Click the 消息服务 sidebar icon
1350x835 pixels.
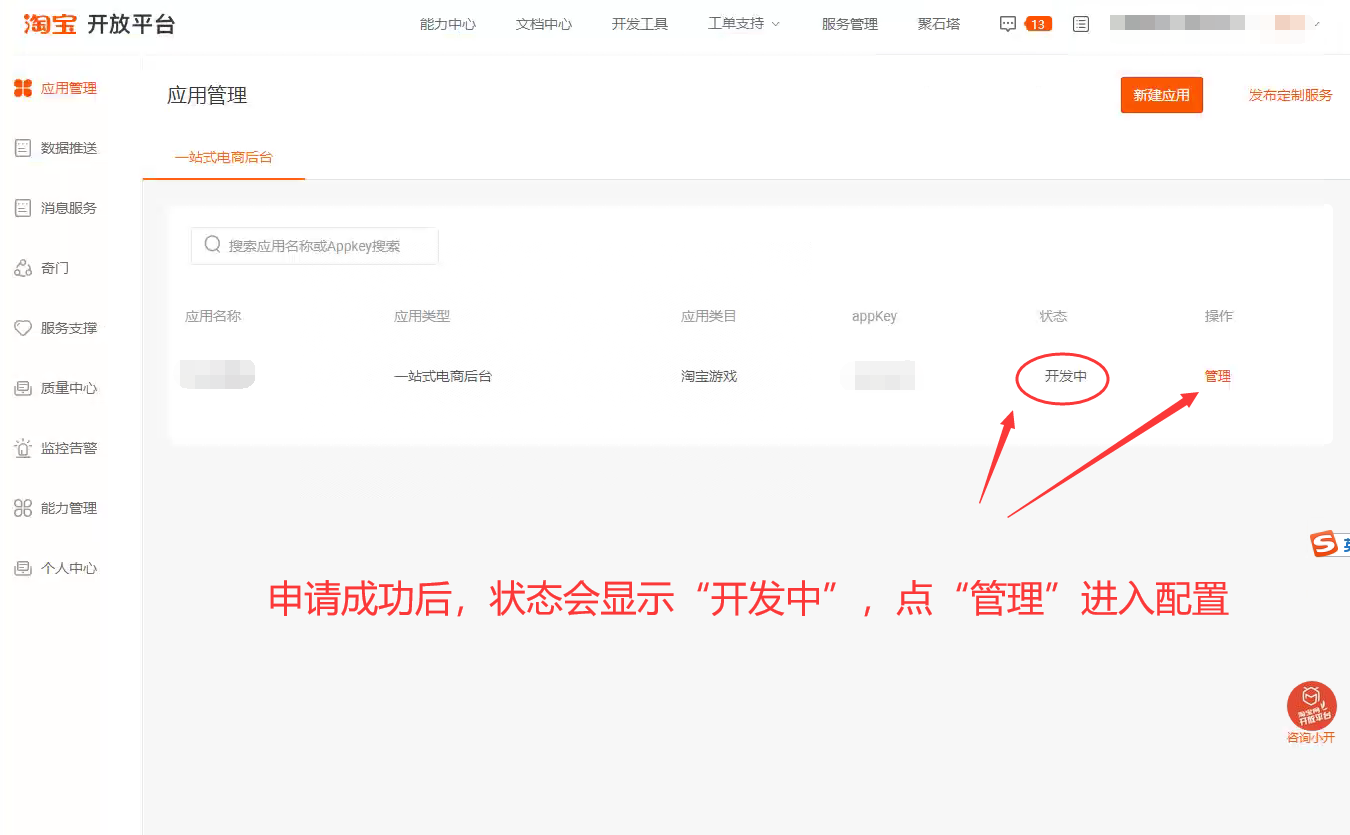click(23, 208)
